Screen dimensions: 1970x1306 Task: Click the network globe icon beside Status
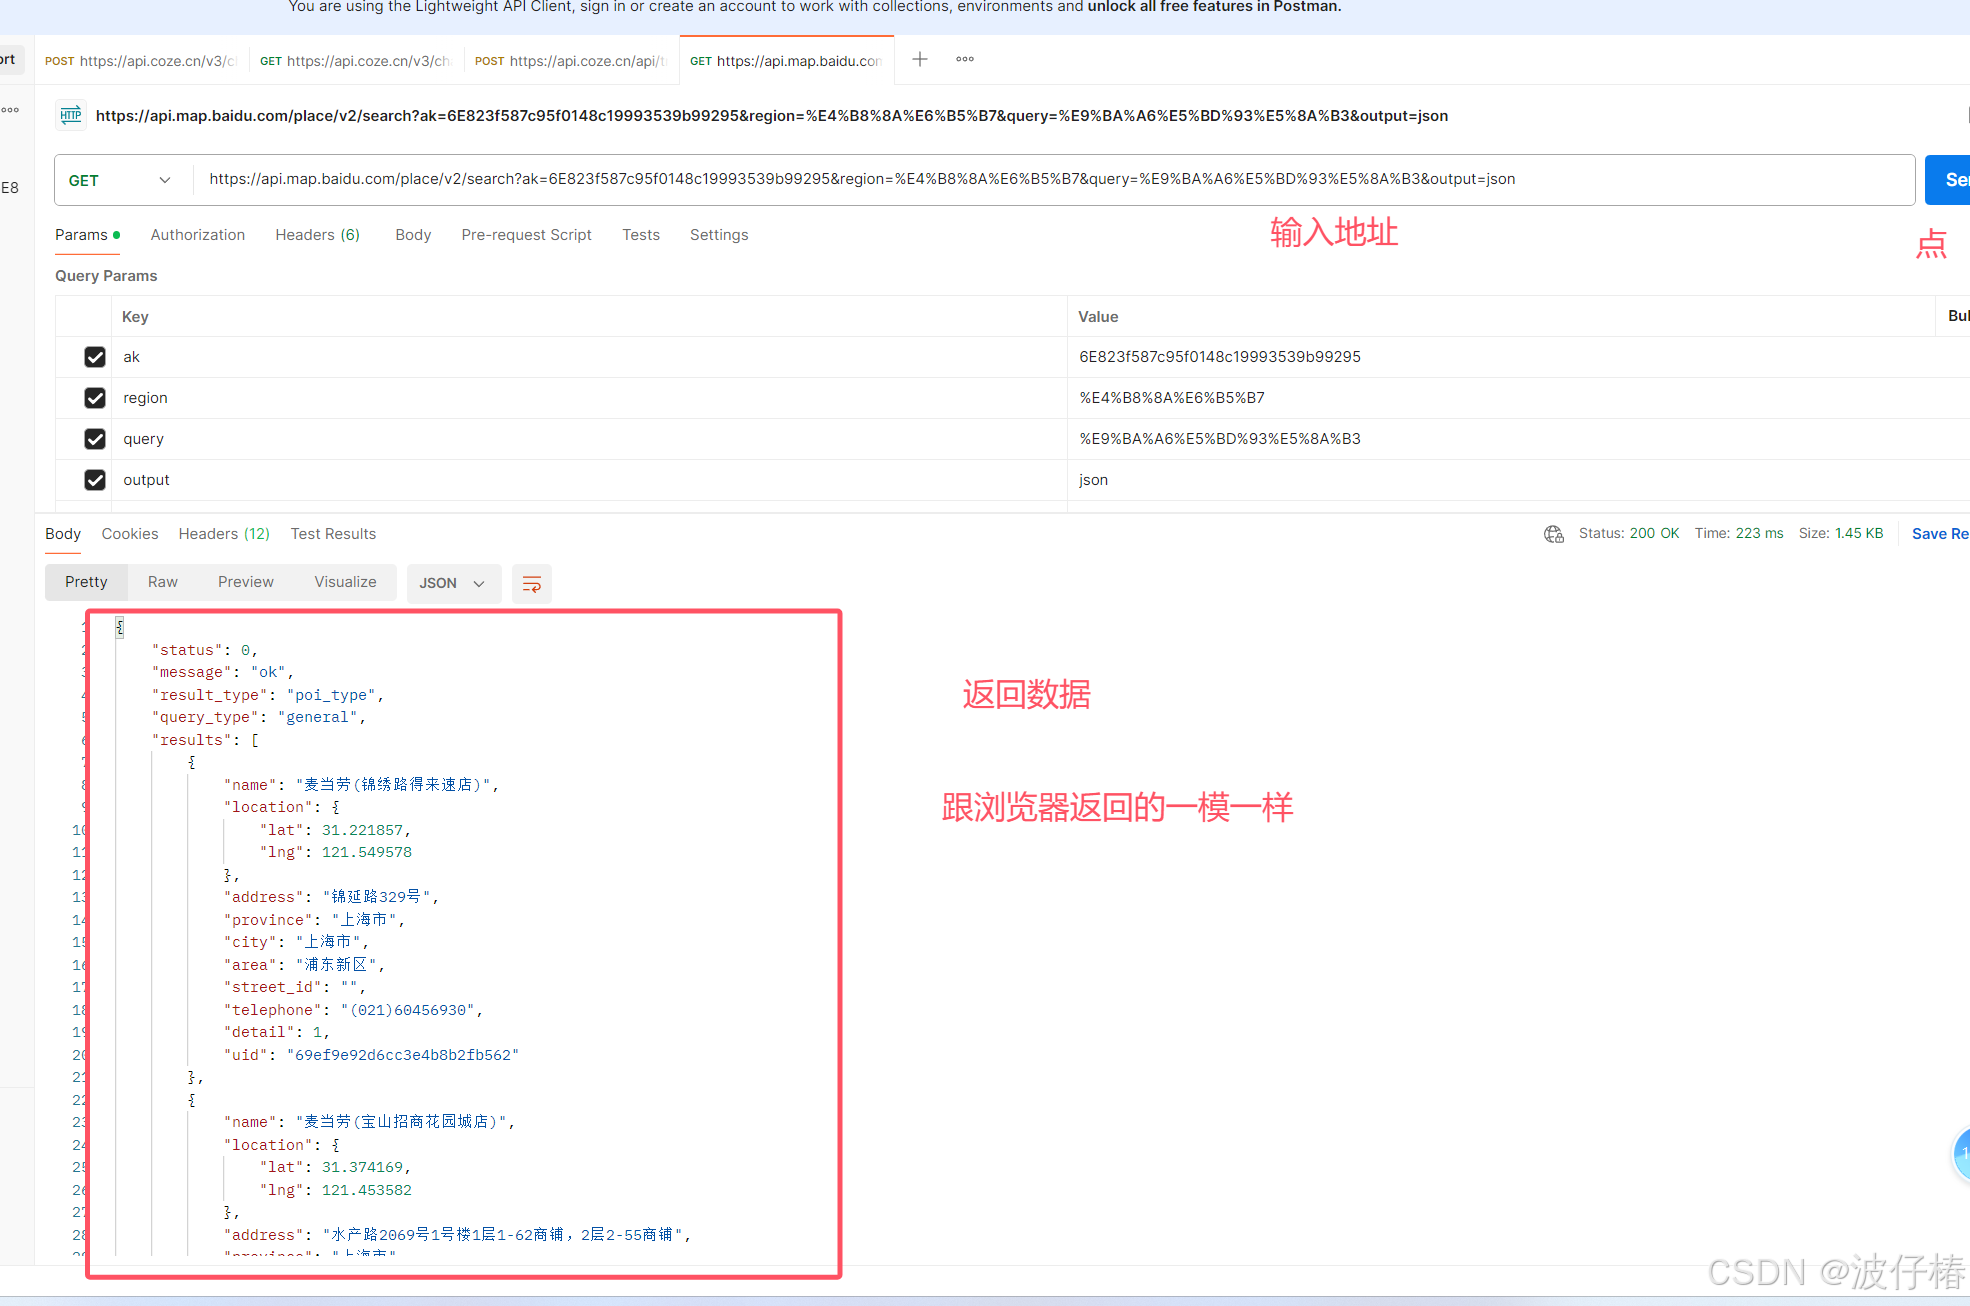pyautogui.click(x=1554, y=534)
